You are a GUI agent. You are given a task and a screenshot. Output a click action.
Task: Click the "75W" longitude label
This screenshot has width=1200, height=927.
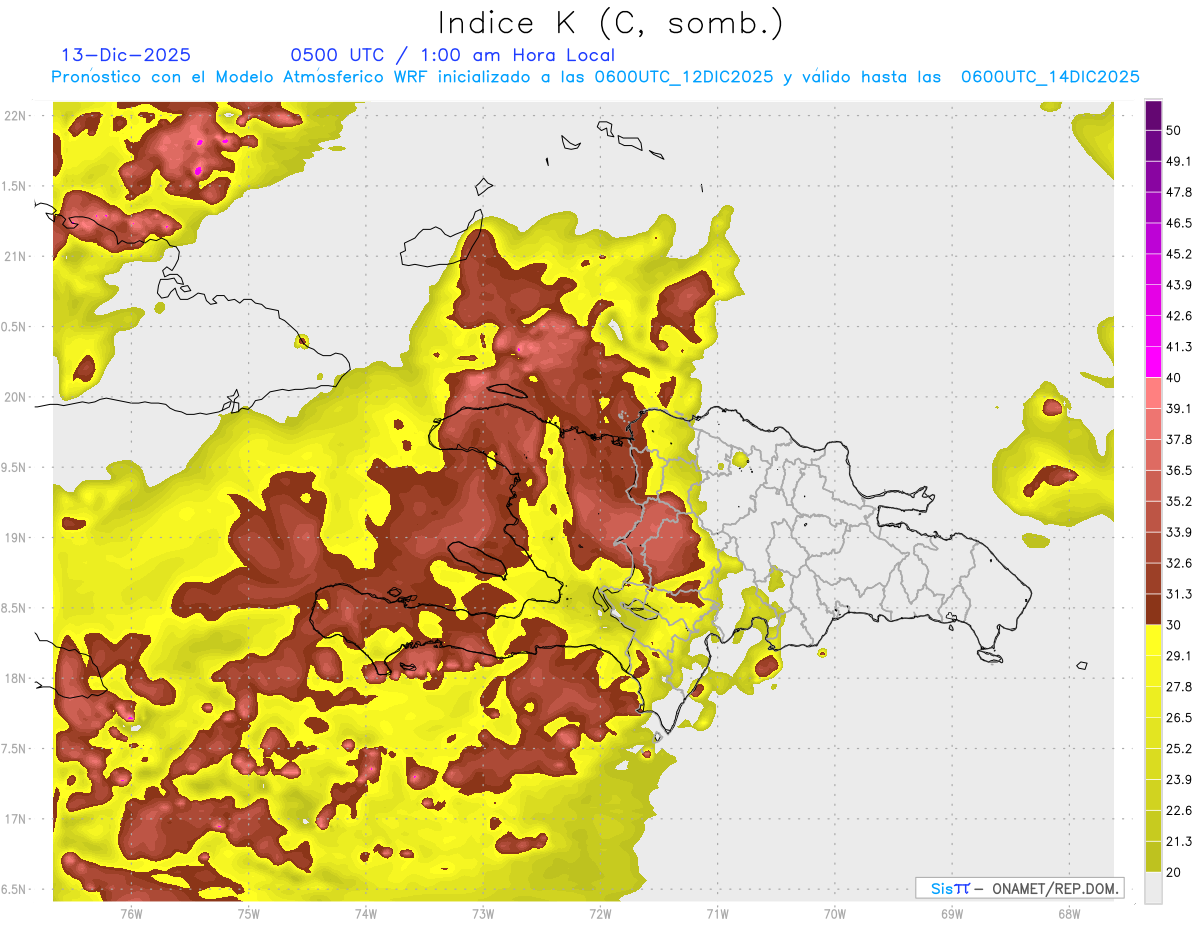[248, 912]
